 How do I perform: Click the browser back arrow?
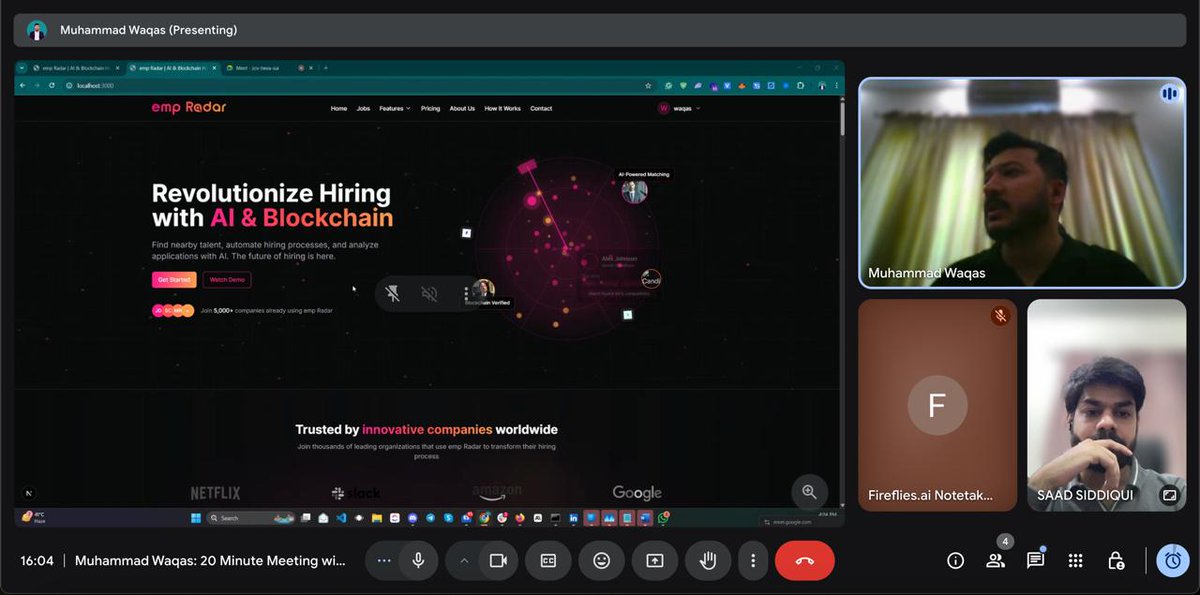pos(23,86)
